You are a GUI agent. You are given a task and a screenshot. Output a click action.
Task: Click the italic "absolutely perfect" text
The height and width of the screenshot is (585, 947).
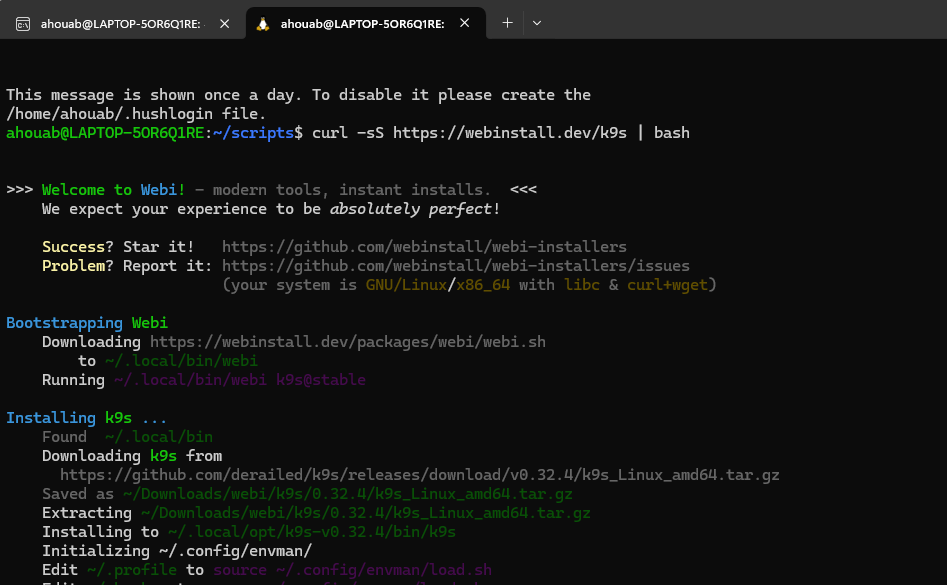pos(411,209)
